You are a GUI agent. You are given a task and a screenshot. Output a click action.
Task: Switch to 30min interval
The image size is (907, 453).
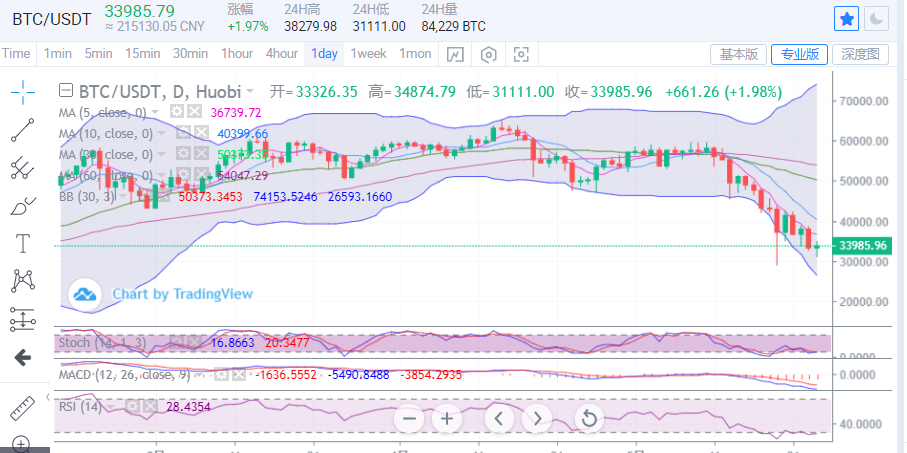pos(190,54)
